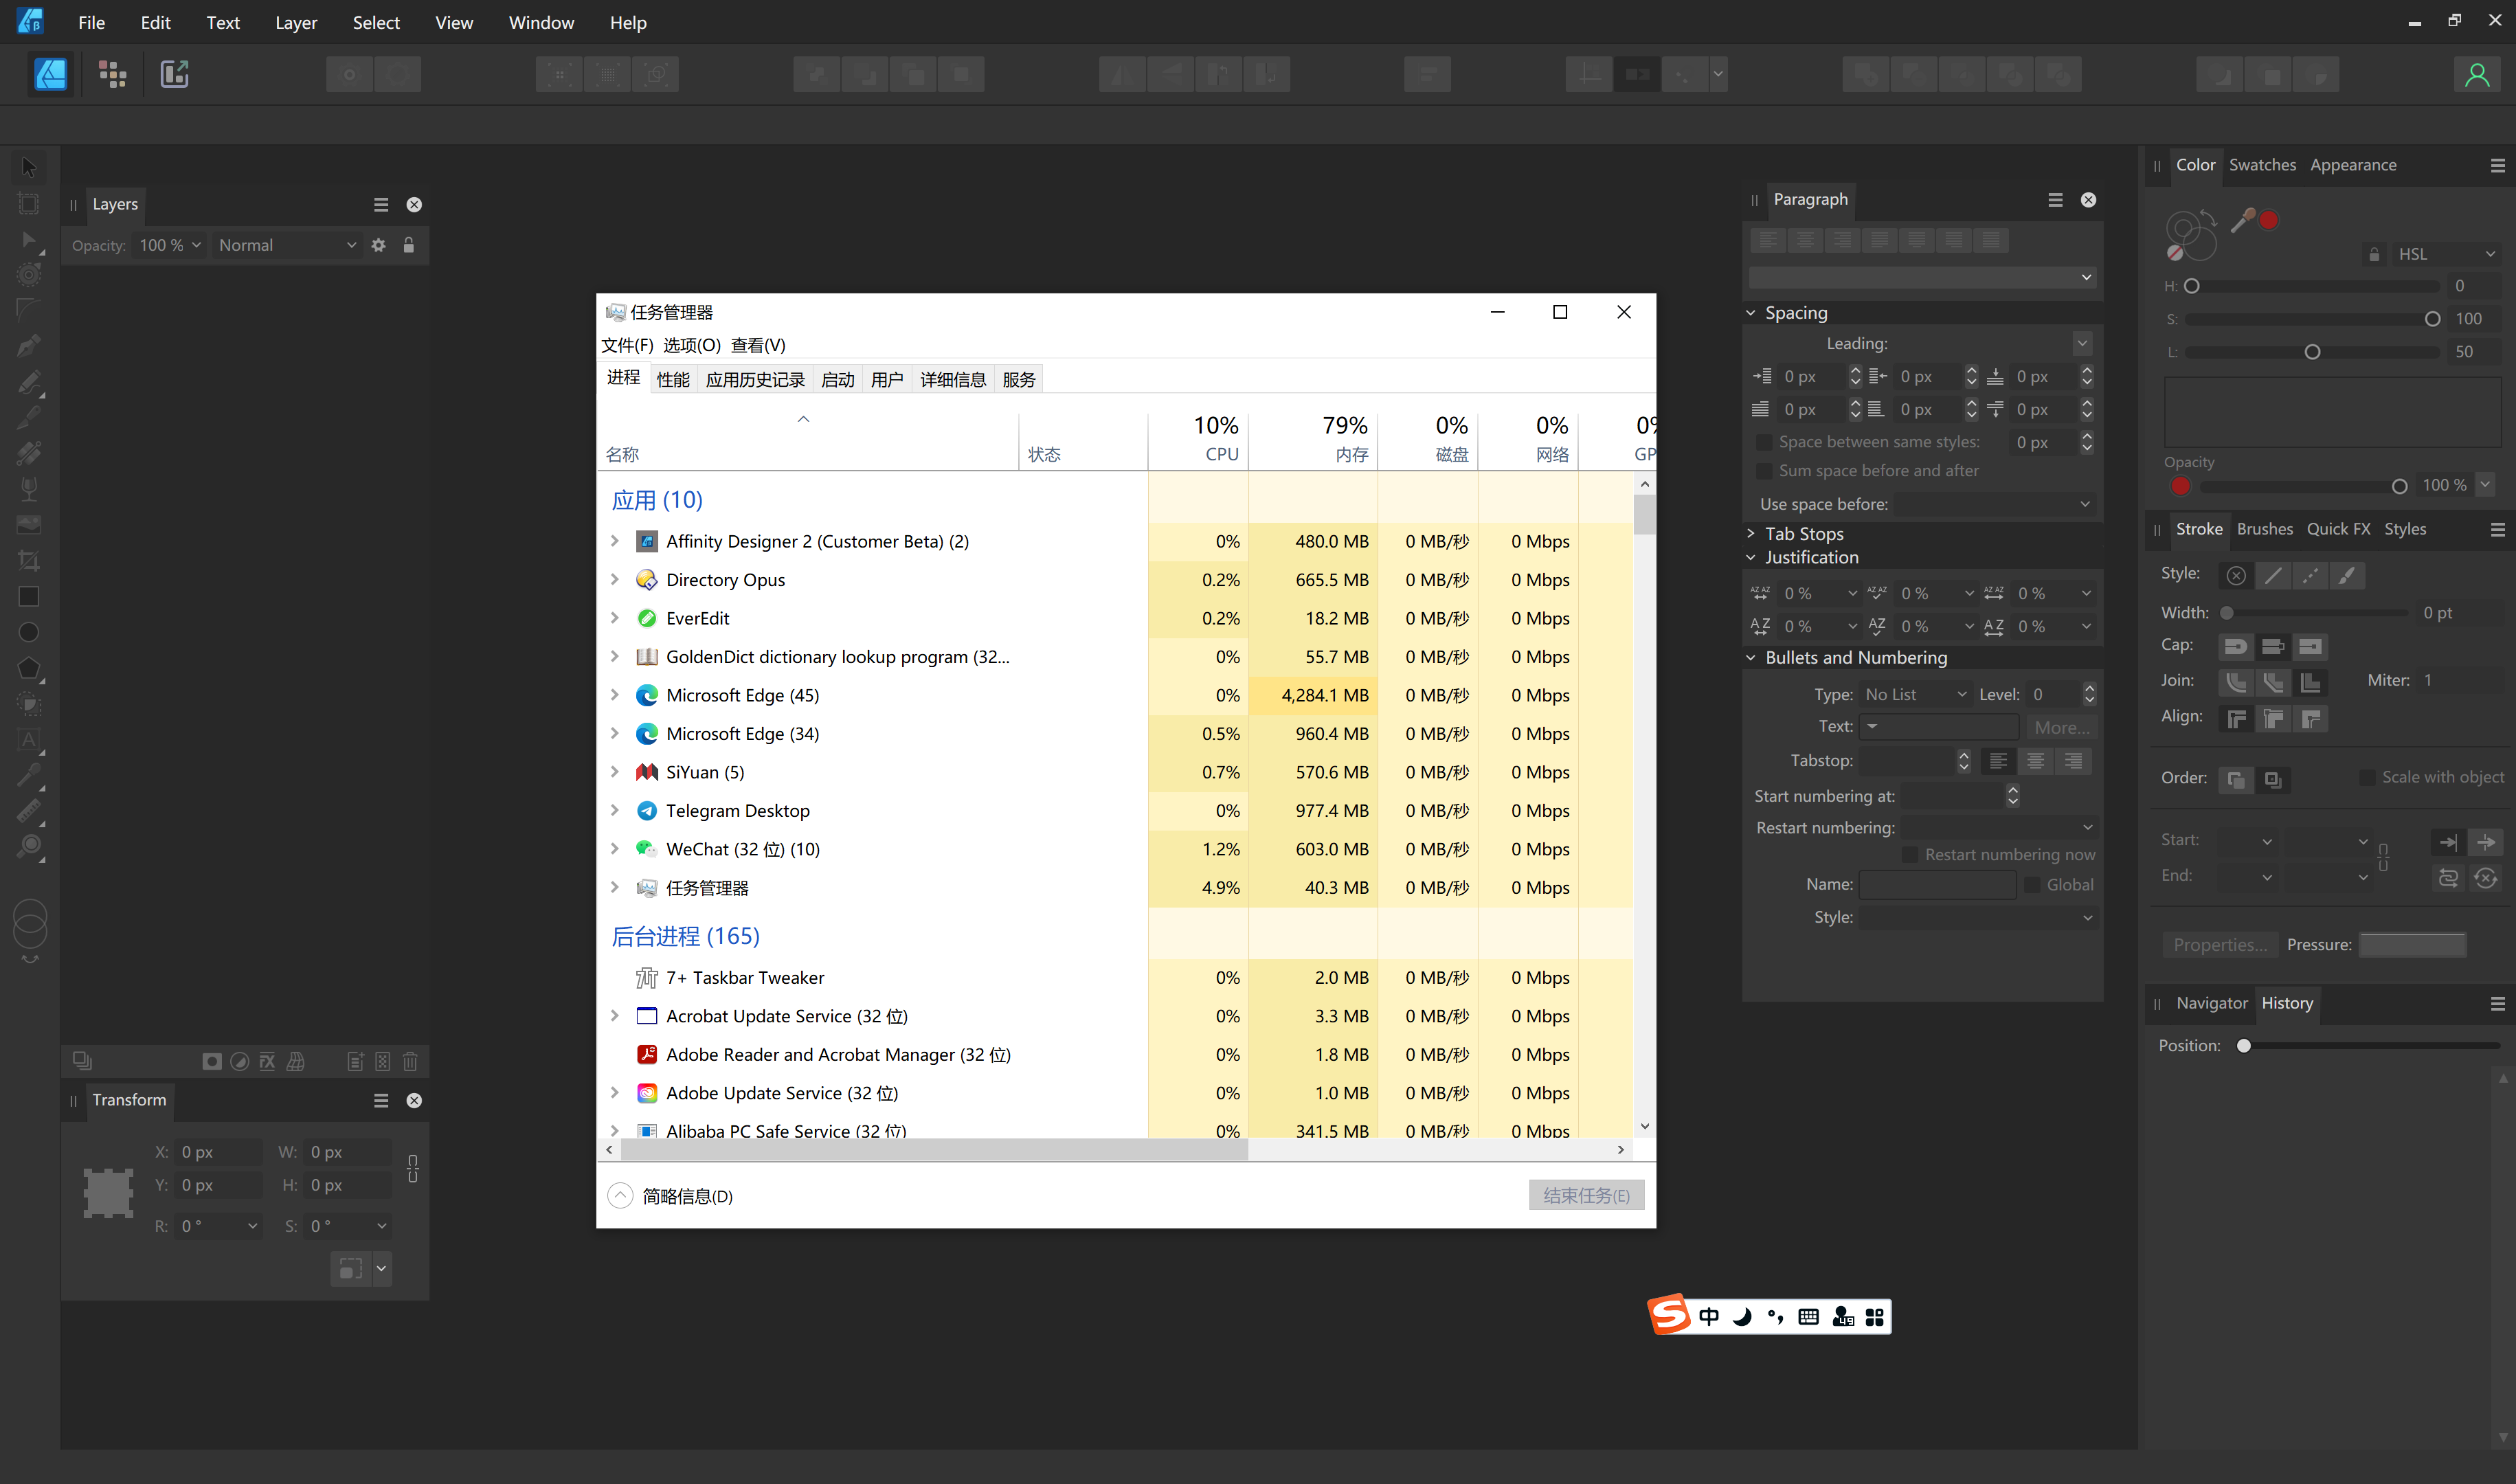Switch to Navigator tab
2516x1484 pixels.
2211,1003
